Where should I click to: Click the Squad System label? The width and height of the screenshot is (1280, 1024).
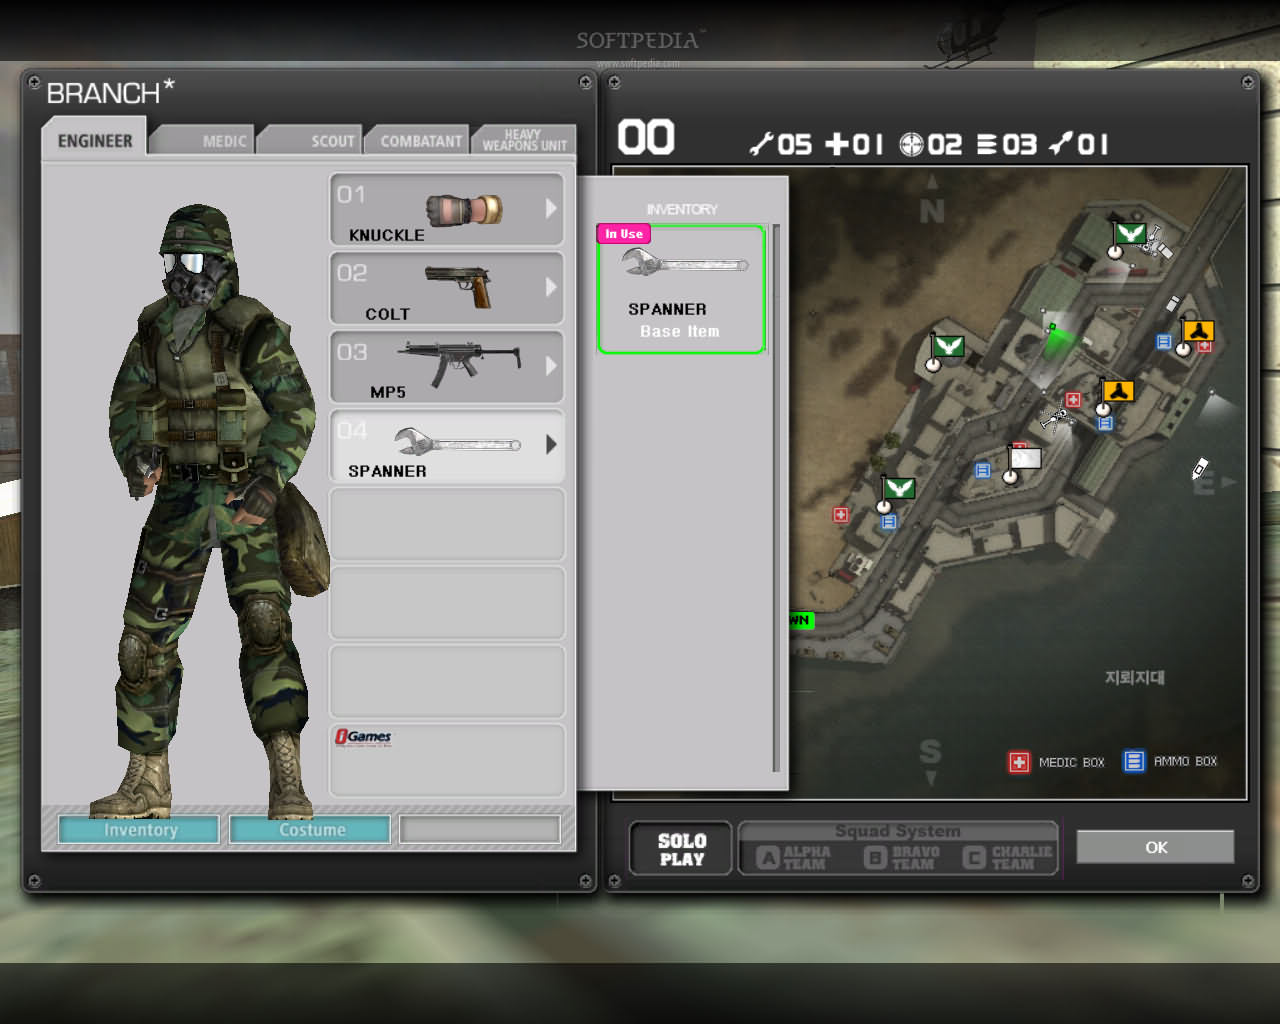click(898, 831)
